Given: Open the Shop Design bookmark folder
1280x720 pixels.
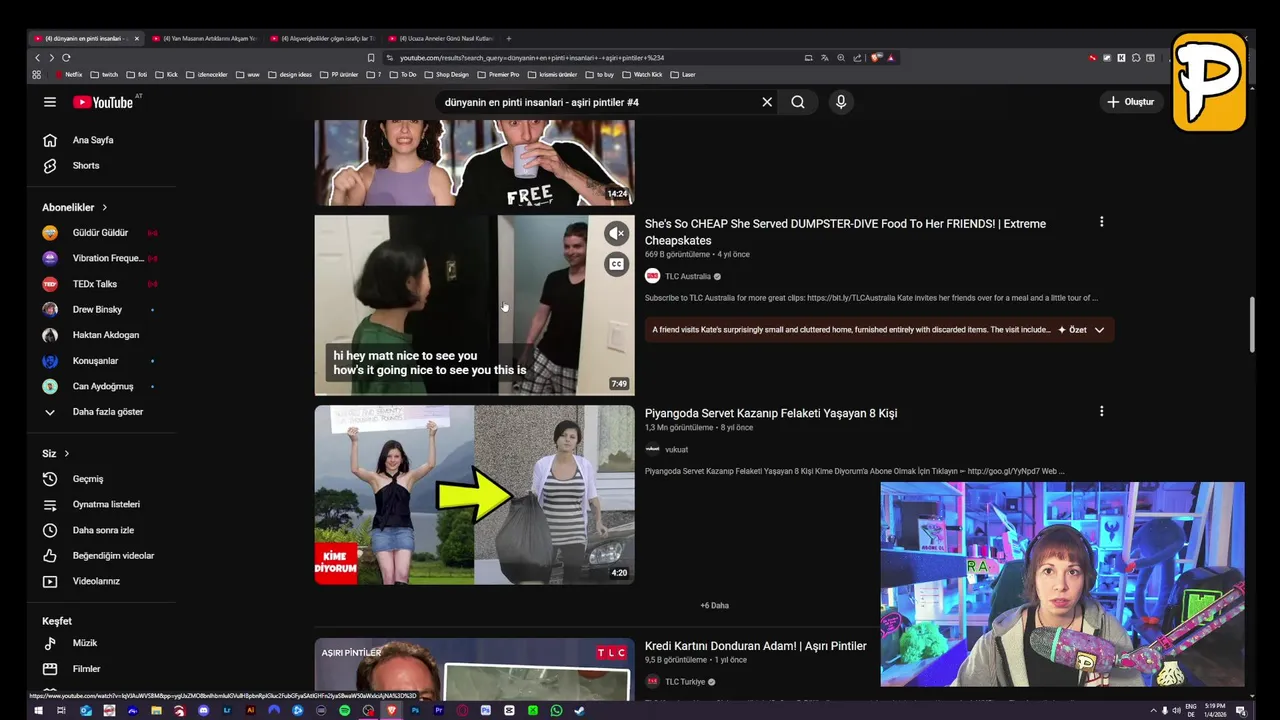Looking at the screenshot, I should tap(447, 75).
